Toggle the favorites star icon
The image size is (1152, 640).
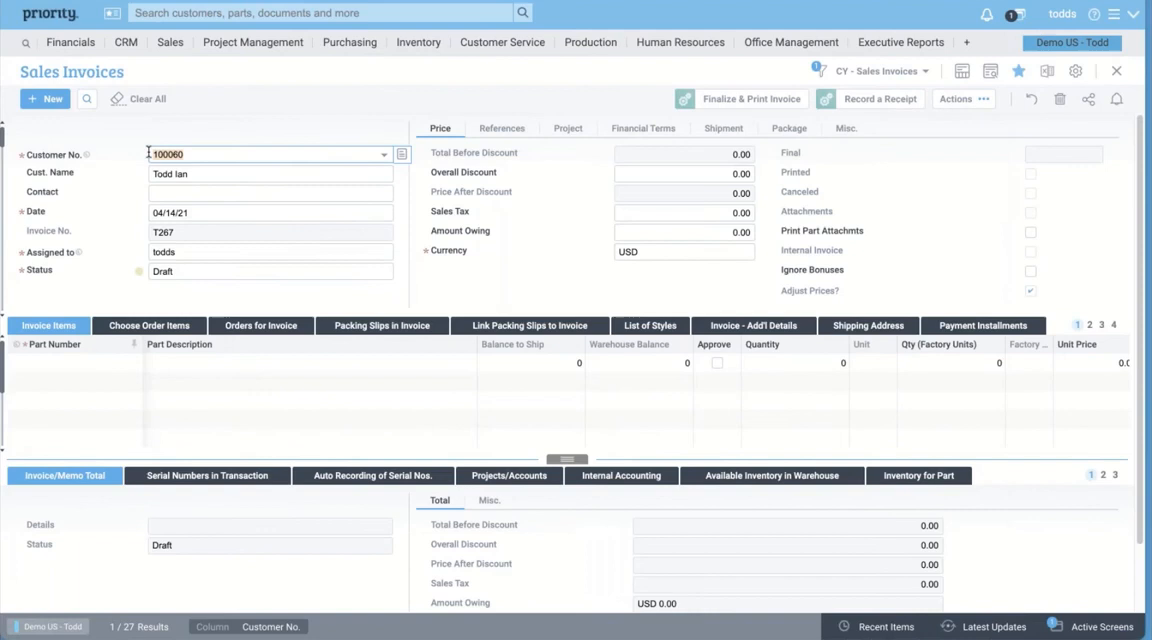[1018, 71]
